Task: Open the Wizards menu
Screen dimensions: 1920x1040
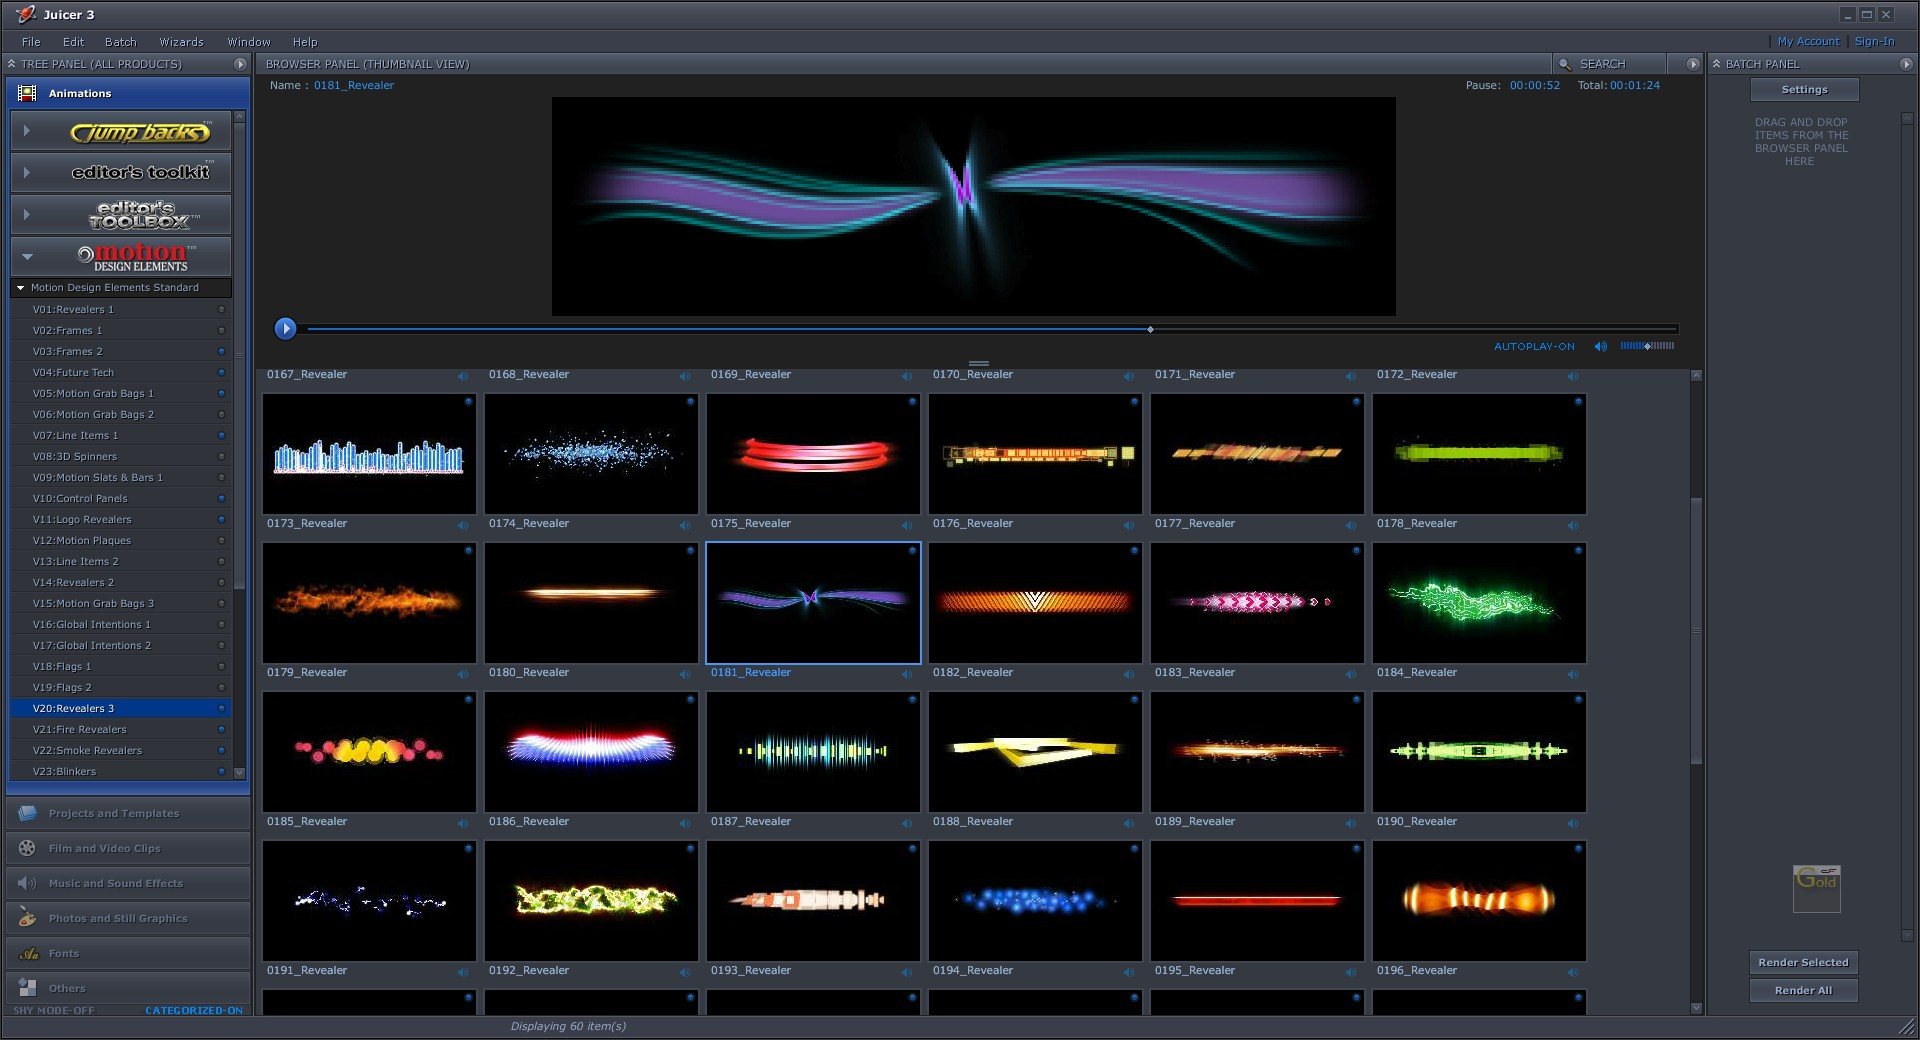Action: tap(181, 42)
